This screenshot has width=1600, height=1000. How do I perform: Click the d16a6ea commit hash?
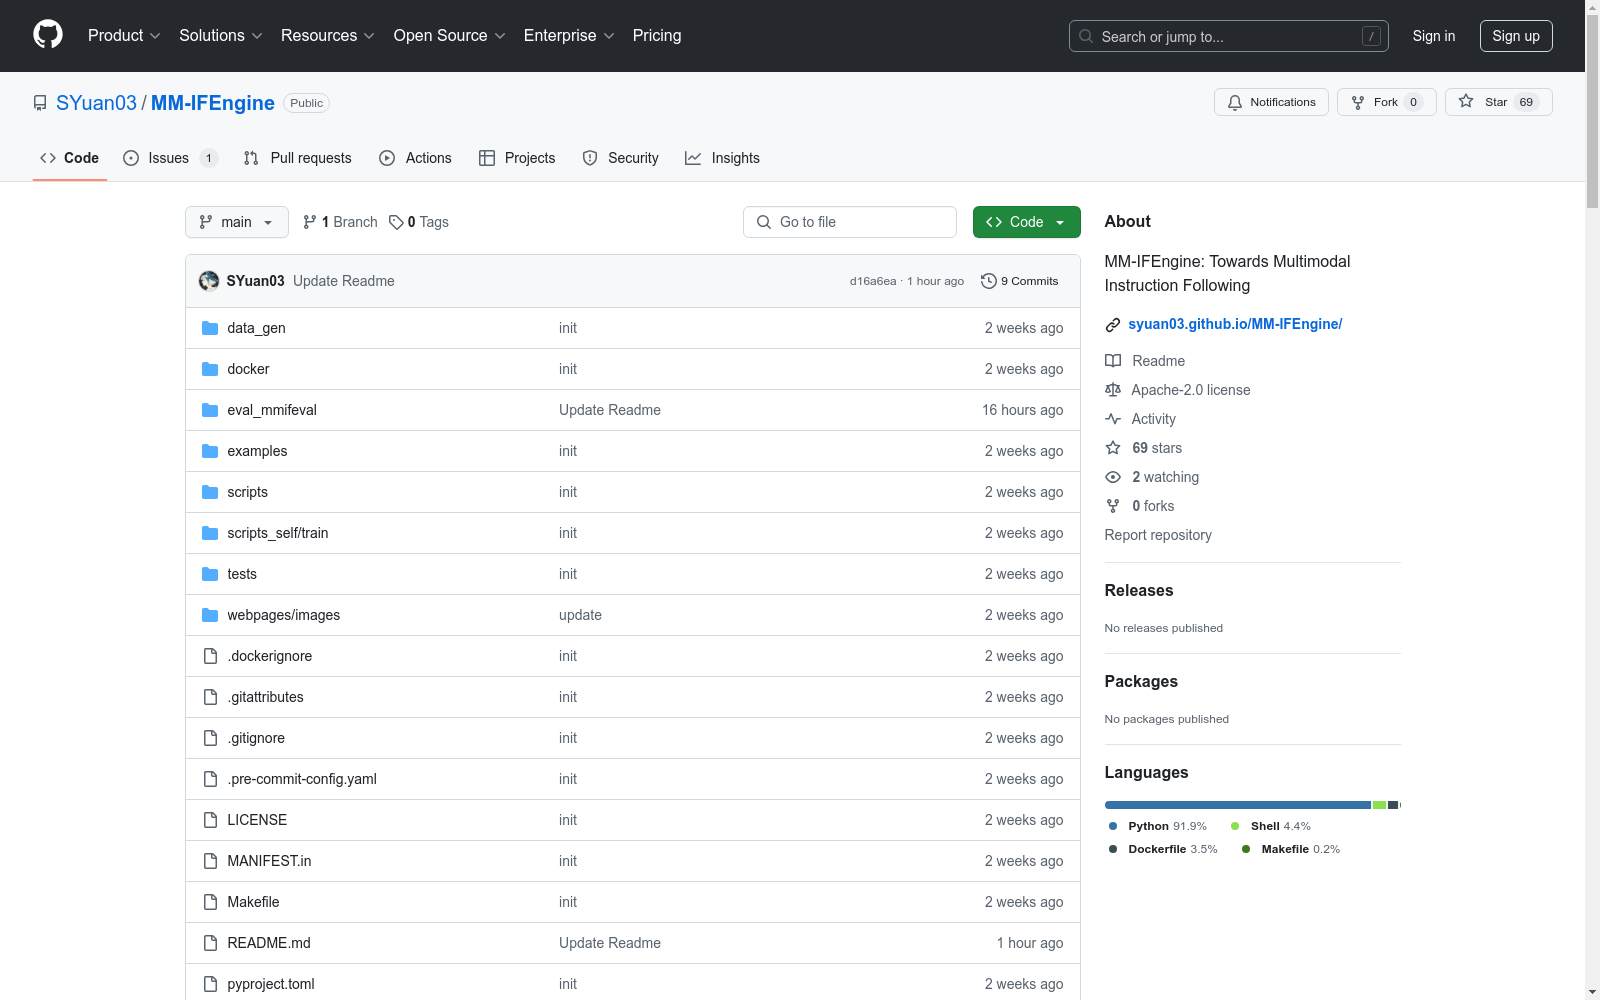tap(873, 281)
